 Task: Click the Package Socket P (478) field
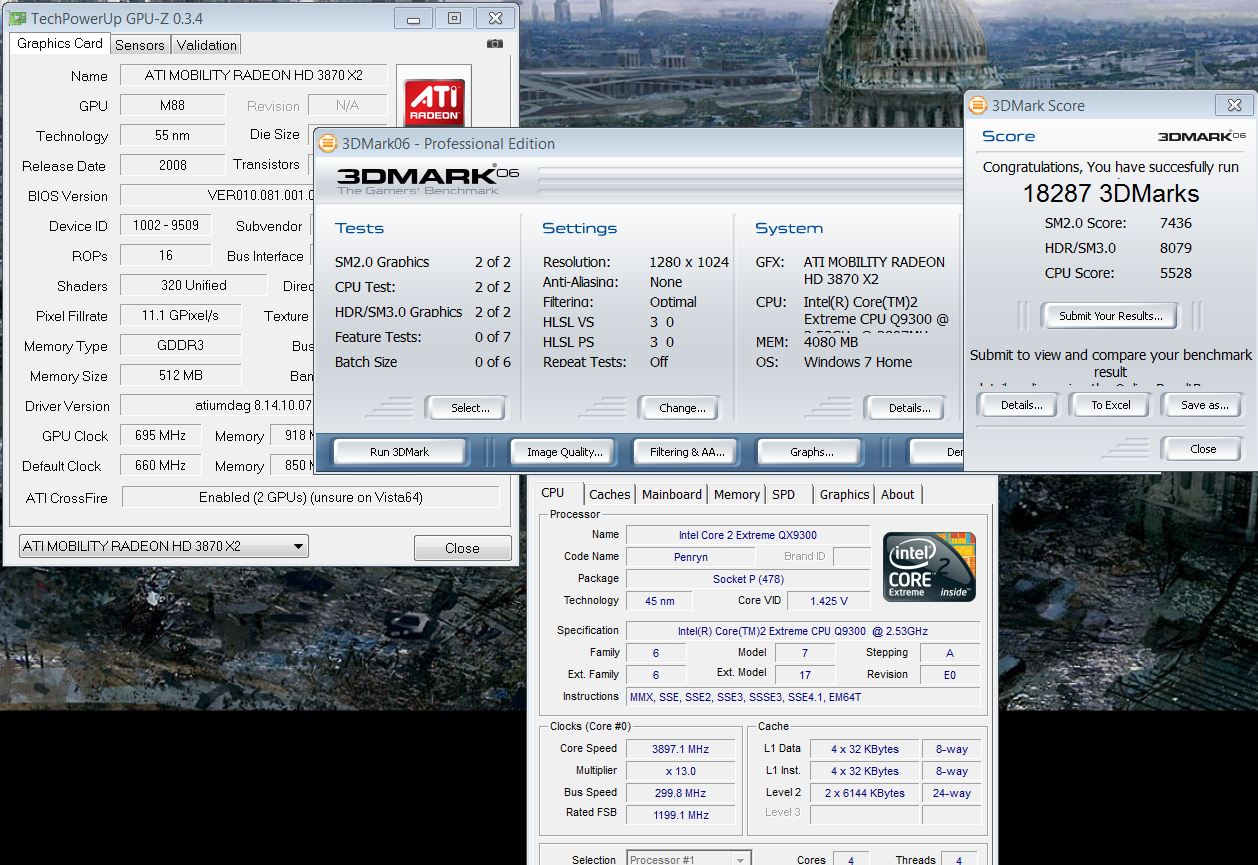[x=748, y=579]
